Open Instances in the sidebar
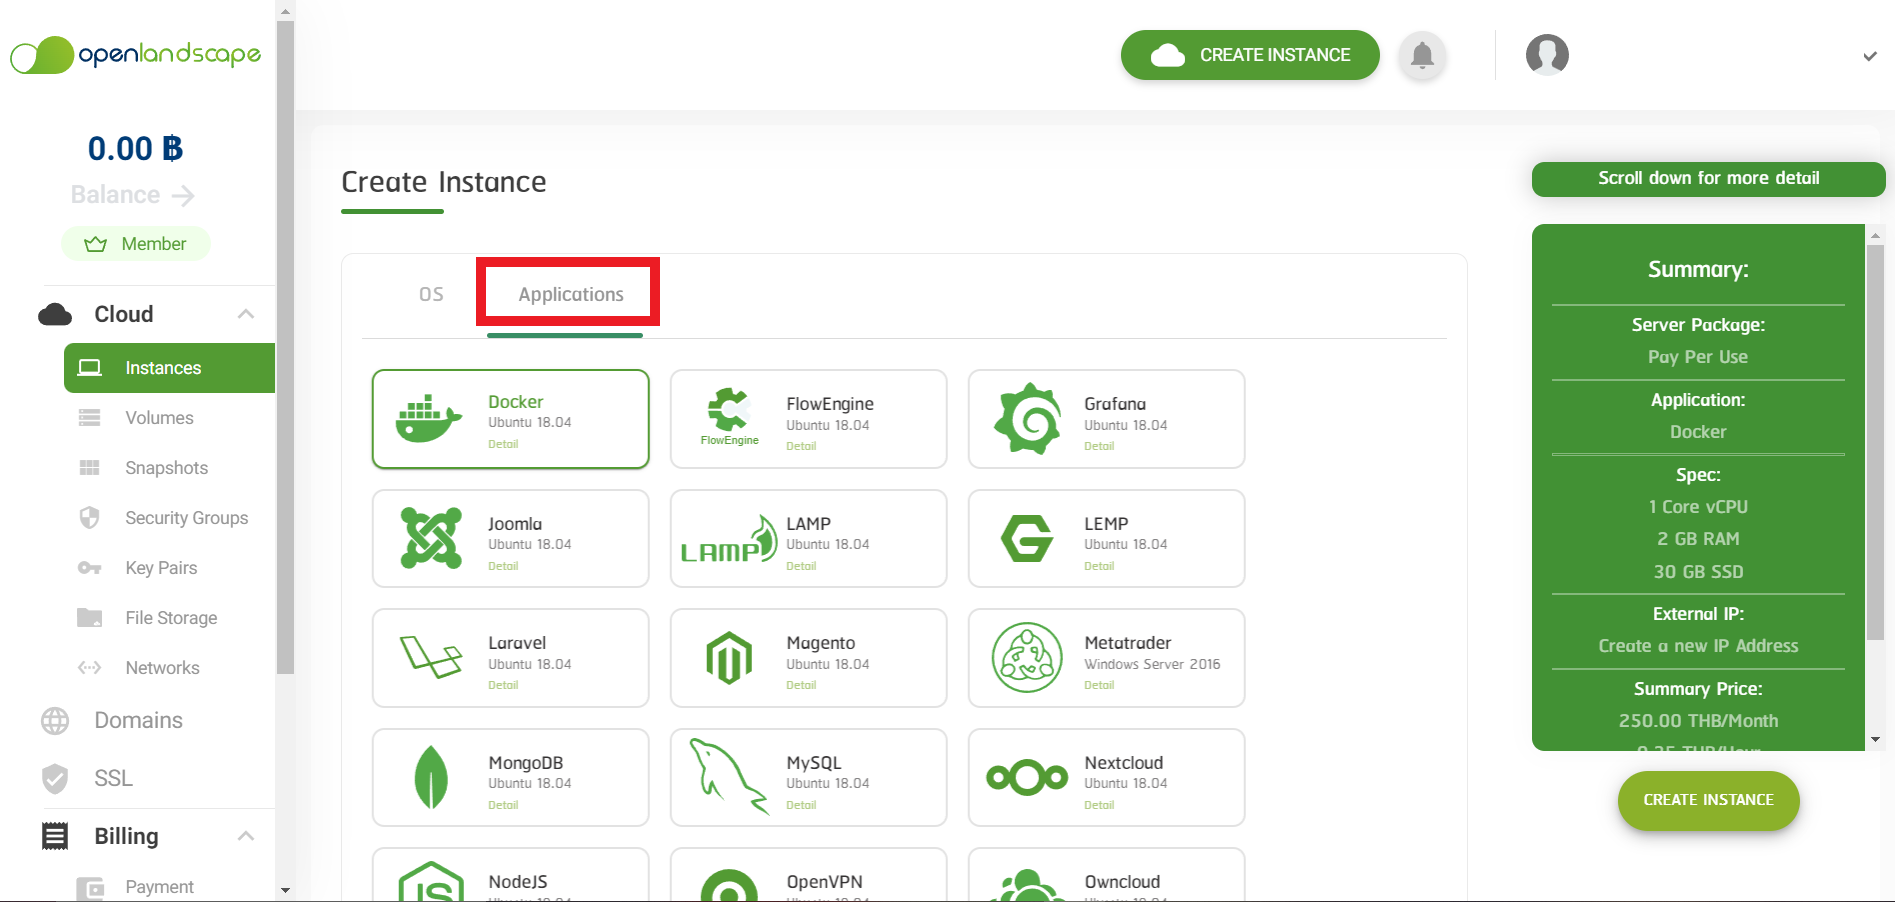Image resolution: width=1895 pixels, height=902 pixels. pyautogui.click(x=169, y=368)
